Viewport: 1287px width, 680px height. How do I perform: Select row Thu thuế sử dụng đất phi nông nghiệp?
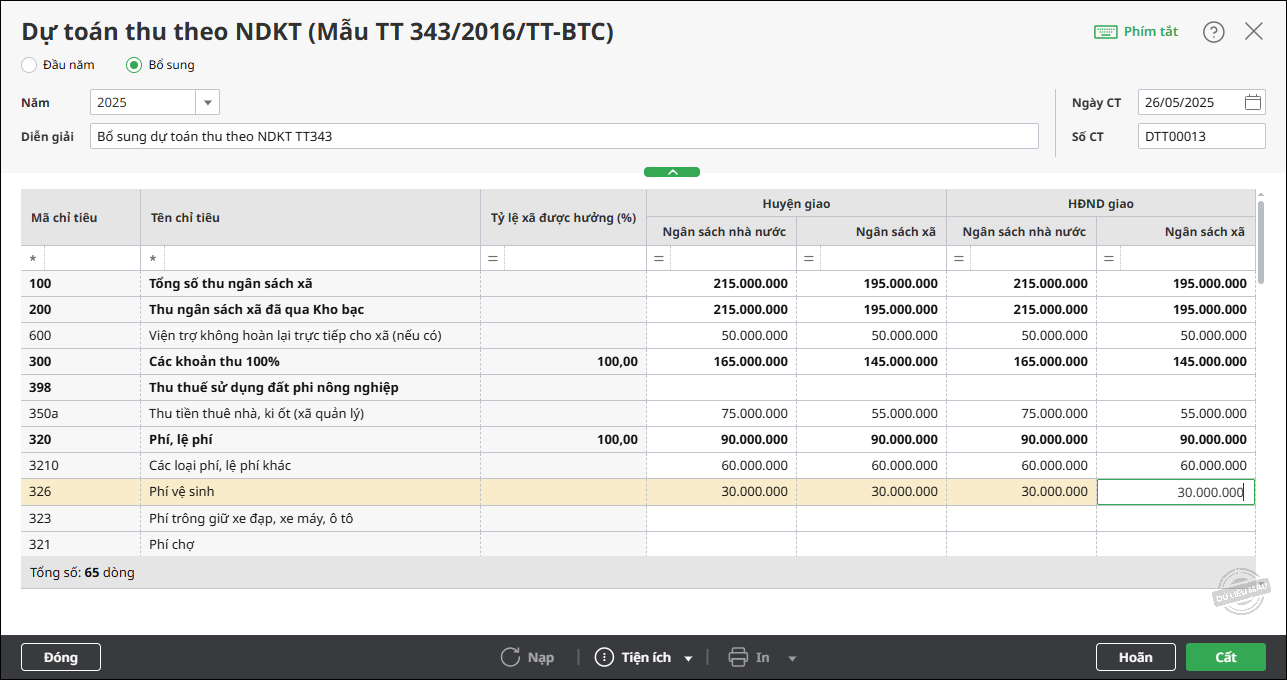(x=638, y=388)
